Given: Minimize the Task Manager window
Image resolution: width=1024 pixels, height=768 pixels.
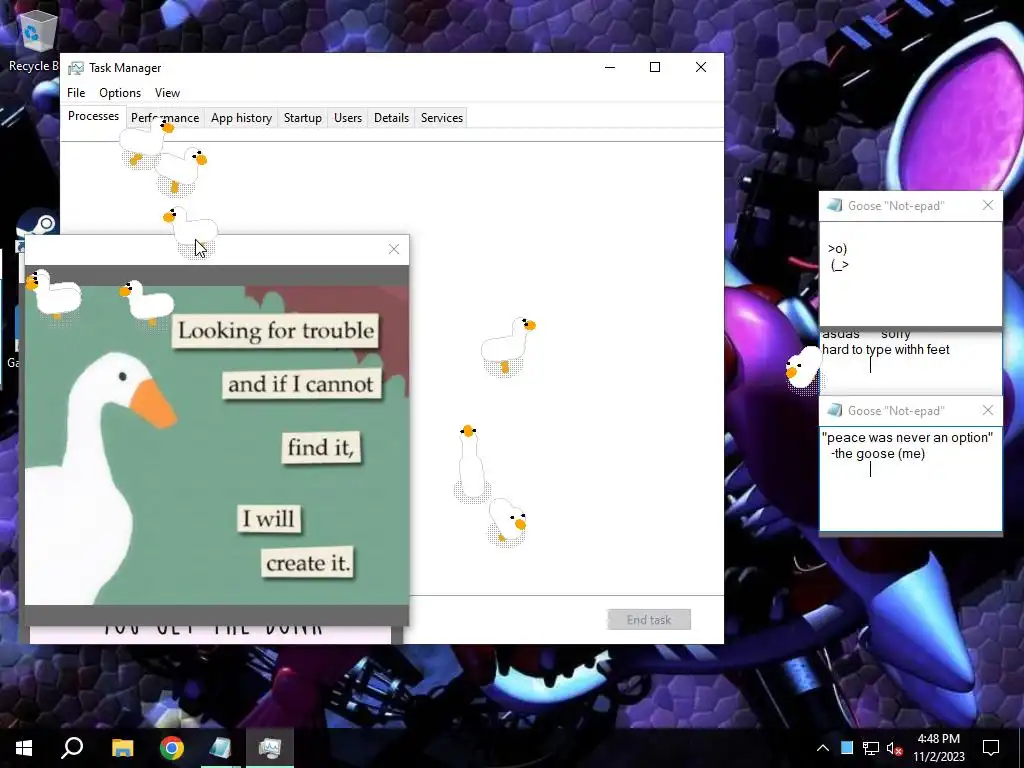Looking at the screenshot, I should click(x=610, y=67).
